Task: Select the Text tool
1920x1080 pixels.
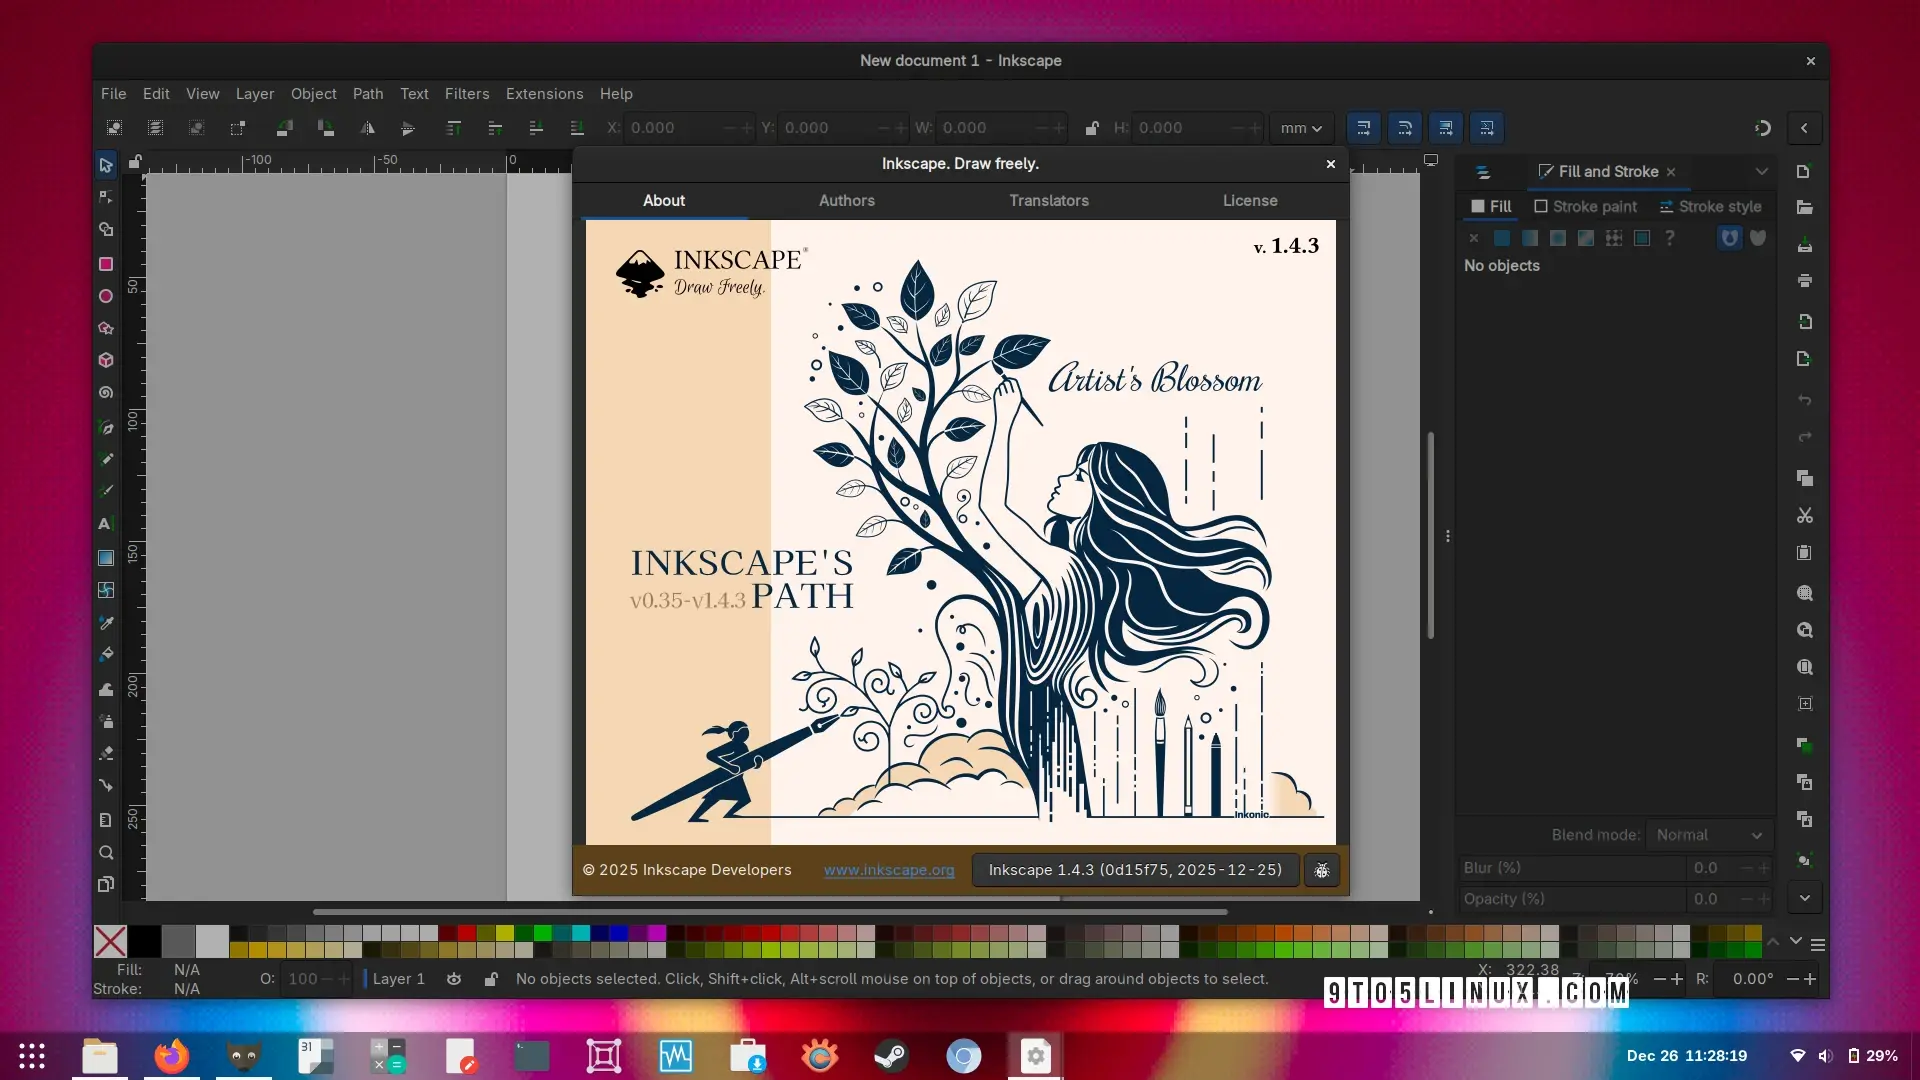Action: 104,523
